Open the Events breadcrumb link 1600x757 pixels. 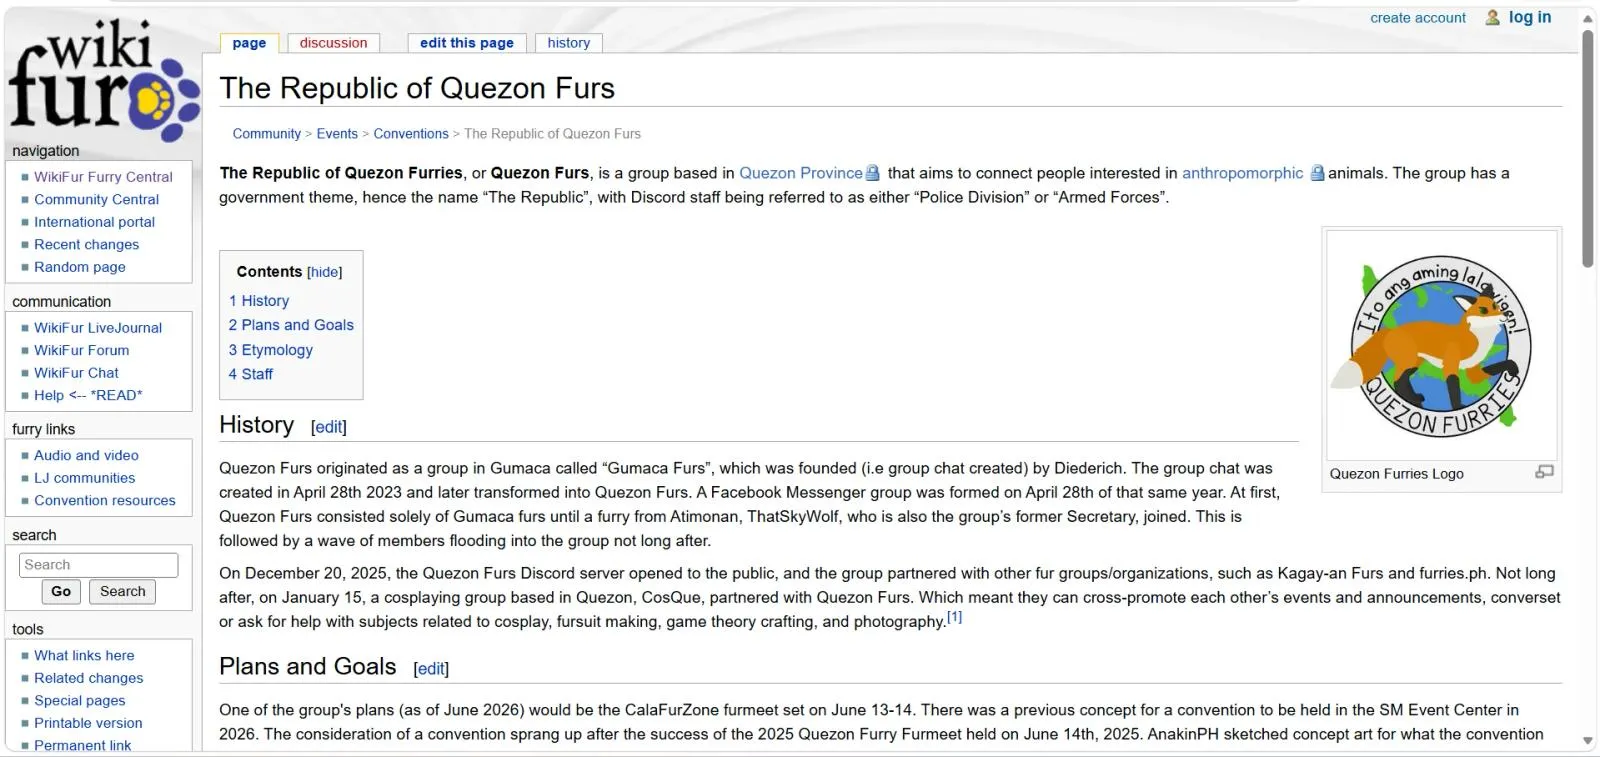coord(337,134)
